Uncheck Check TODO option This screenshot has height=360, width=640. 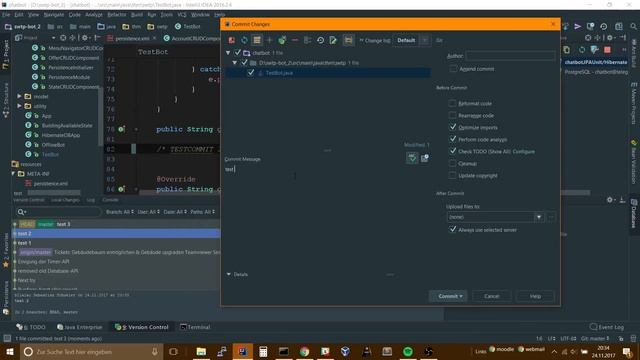point(452,151)
